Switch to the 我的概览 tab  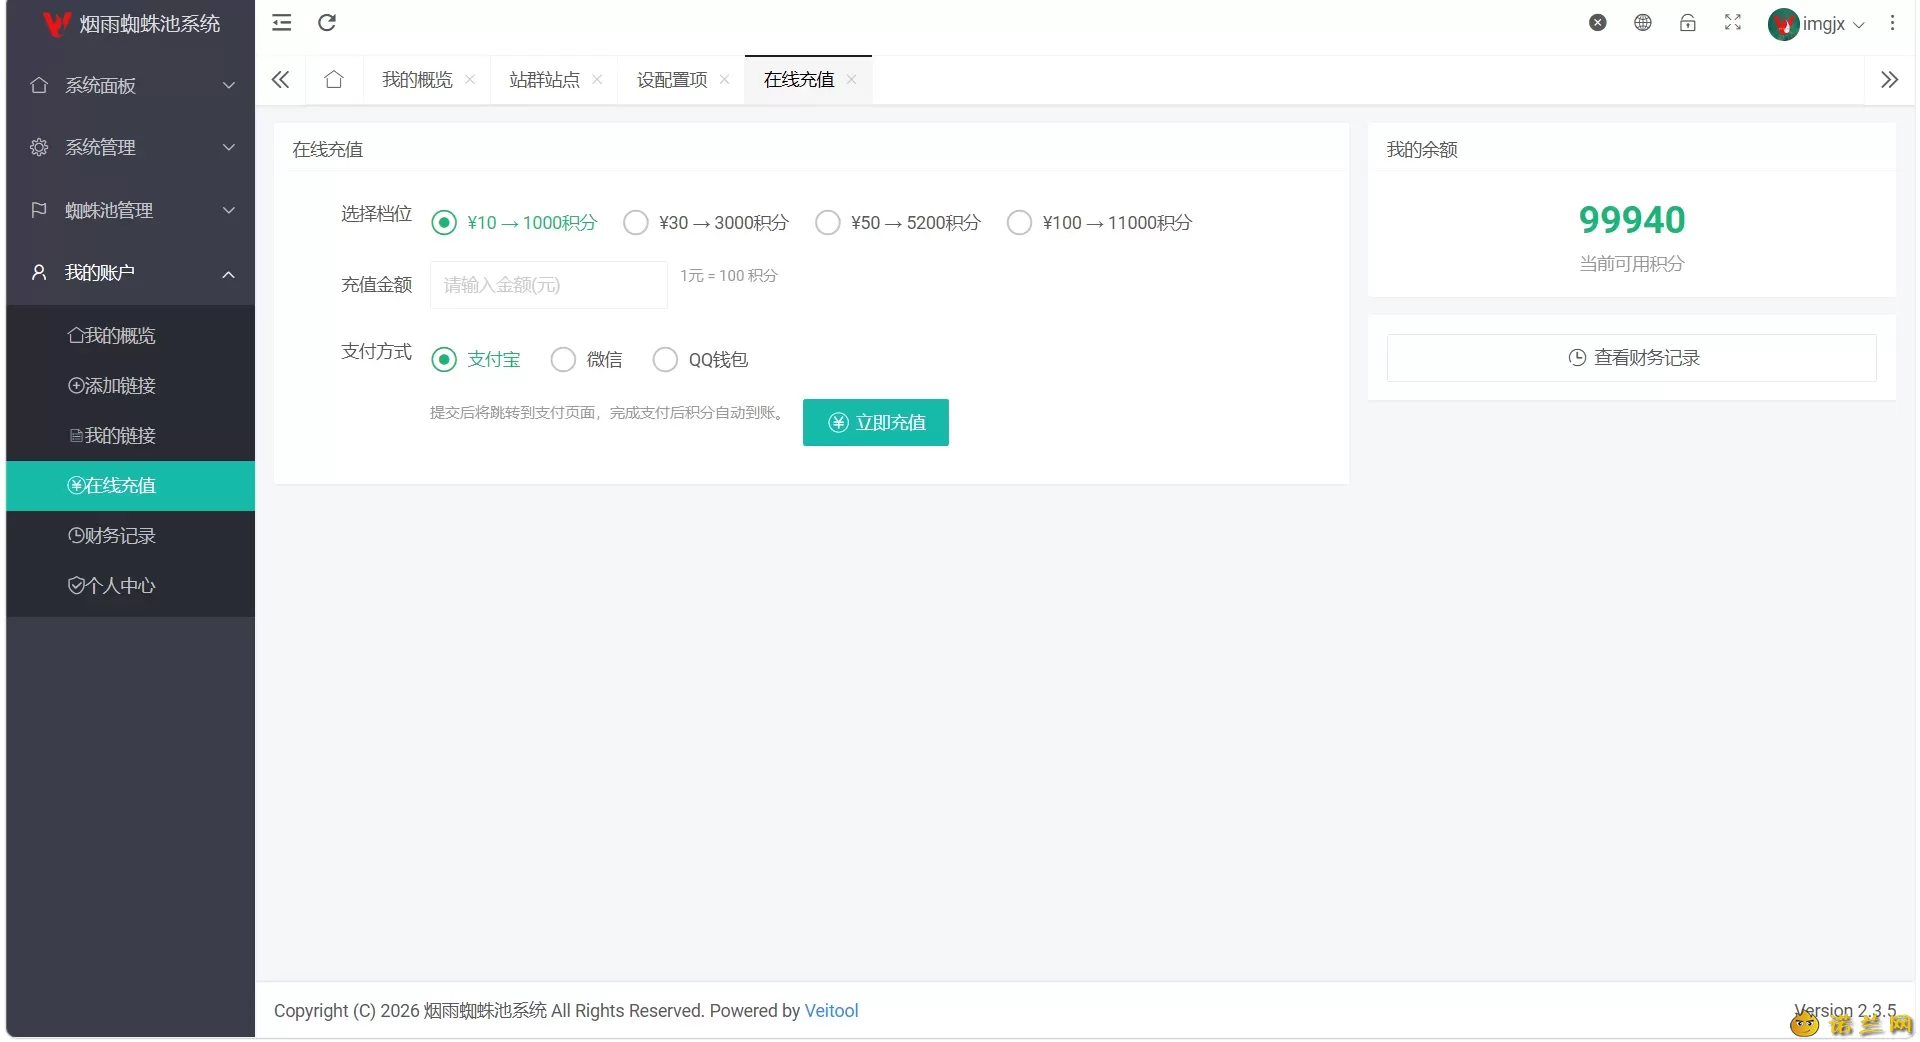click(417, 80)
